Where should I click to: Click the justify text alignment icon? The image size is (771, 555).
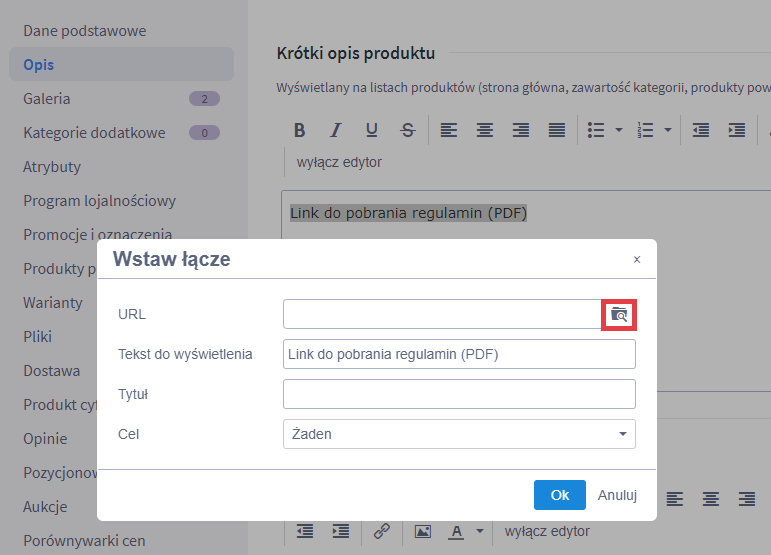(x=556, y=130)
